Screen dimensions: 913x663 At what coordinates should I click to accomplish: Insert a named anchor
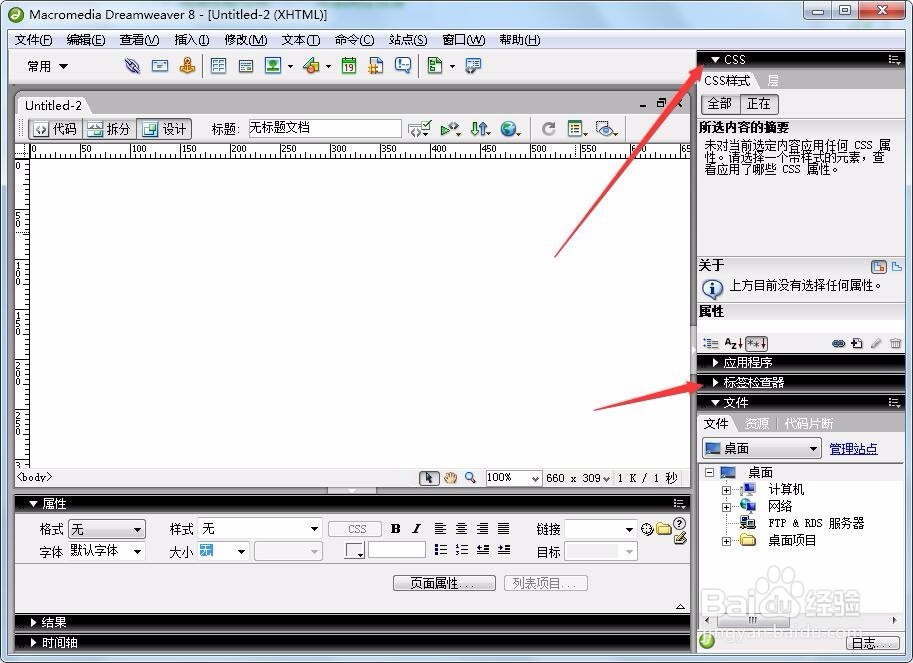coord(187,66)
